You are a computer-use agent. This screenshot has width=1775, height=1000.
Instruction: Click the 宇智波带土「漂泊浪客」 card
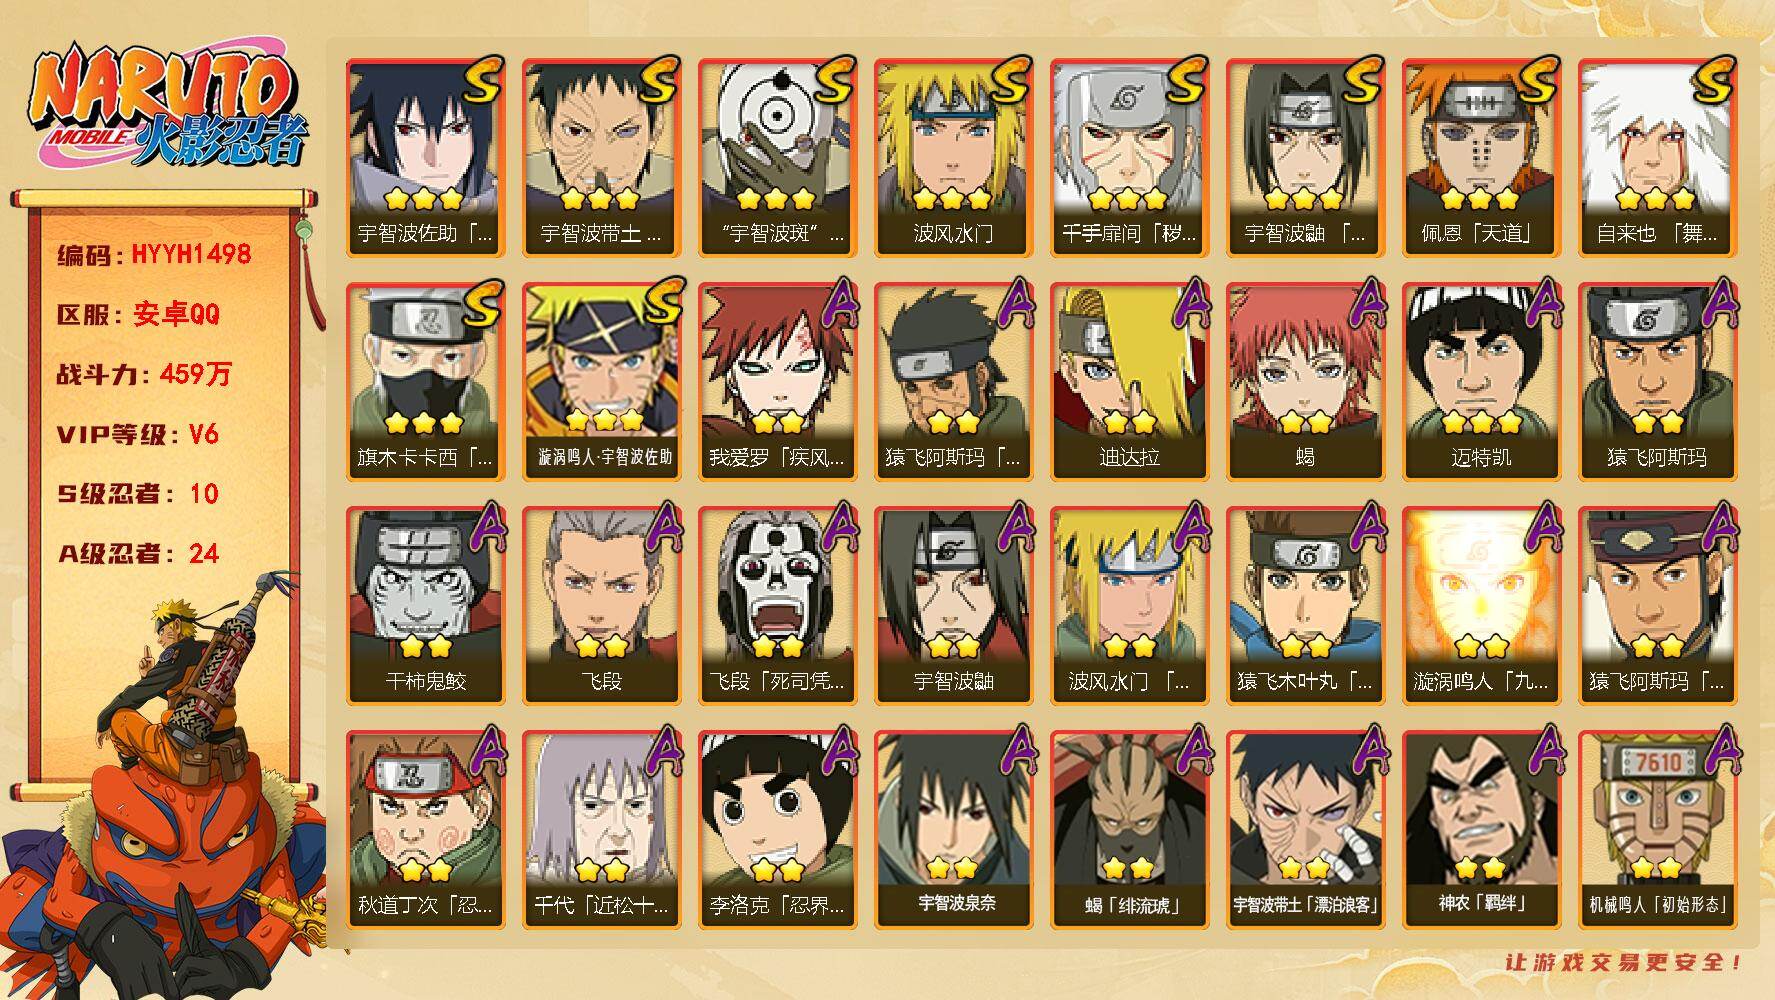[1306, 830]
